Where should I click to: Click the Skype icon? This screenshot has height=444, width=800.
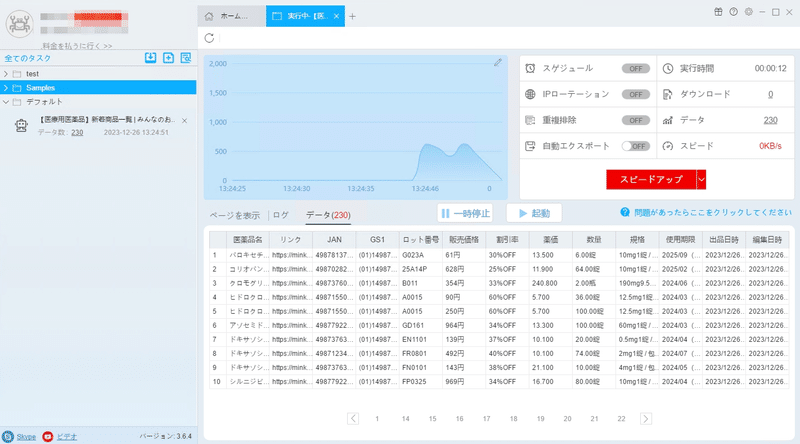(8, 437)
